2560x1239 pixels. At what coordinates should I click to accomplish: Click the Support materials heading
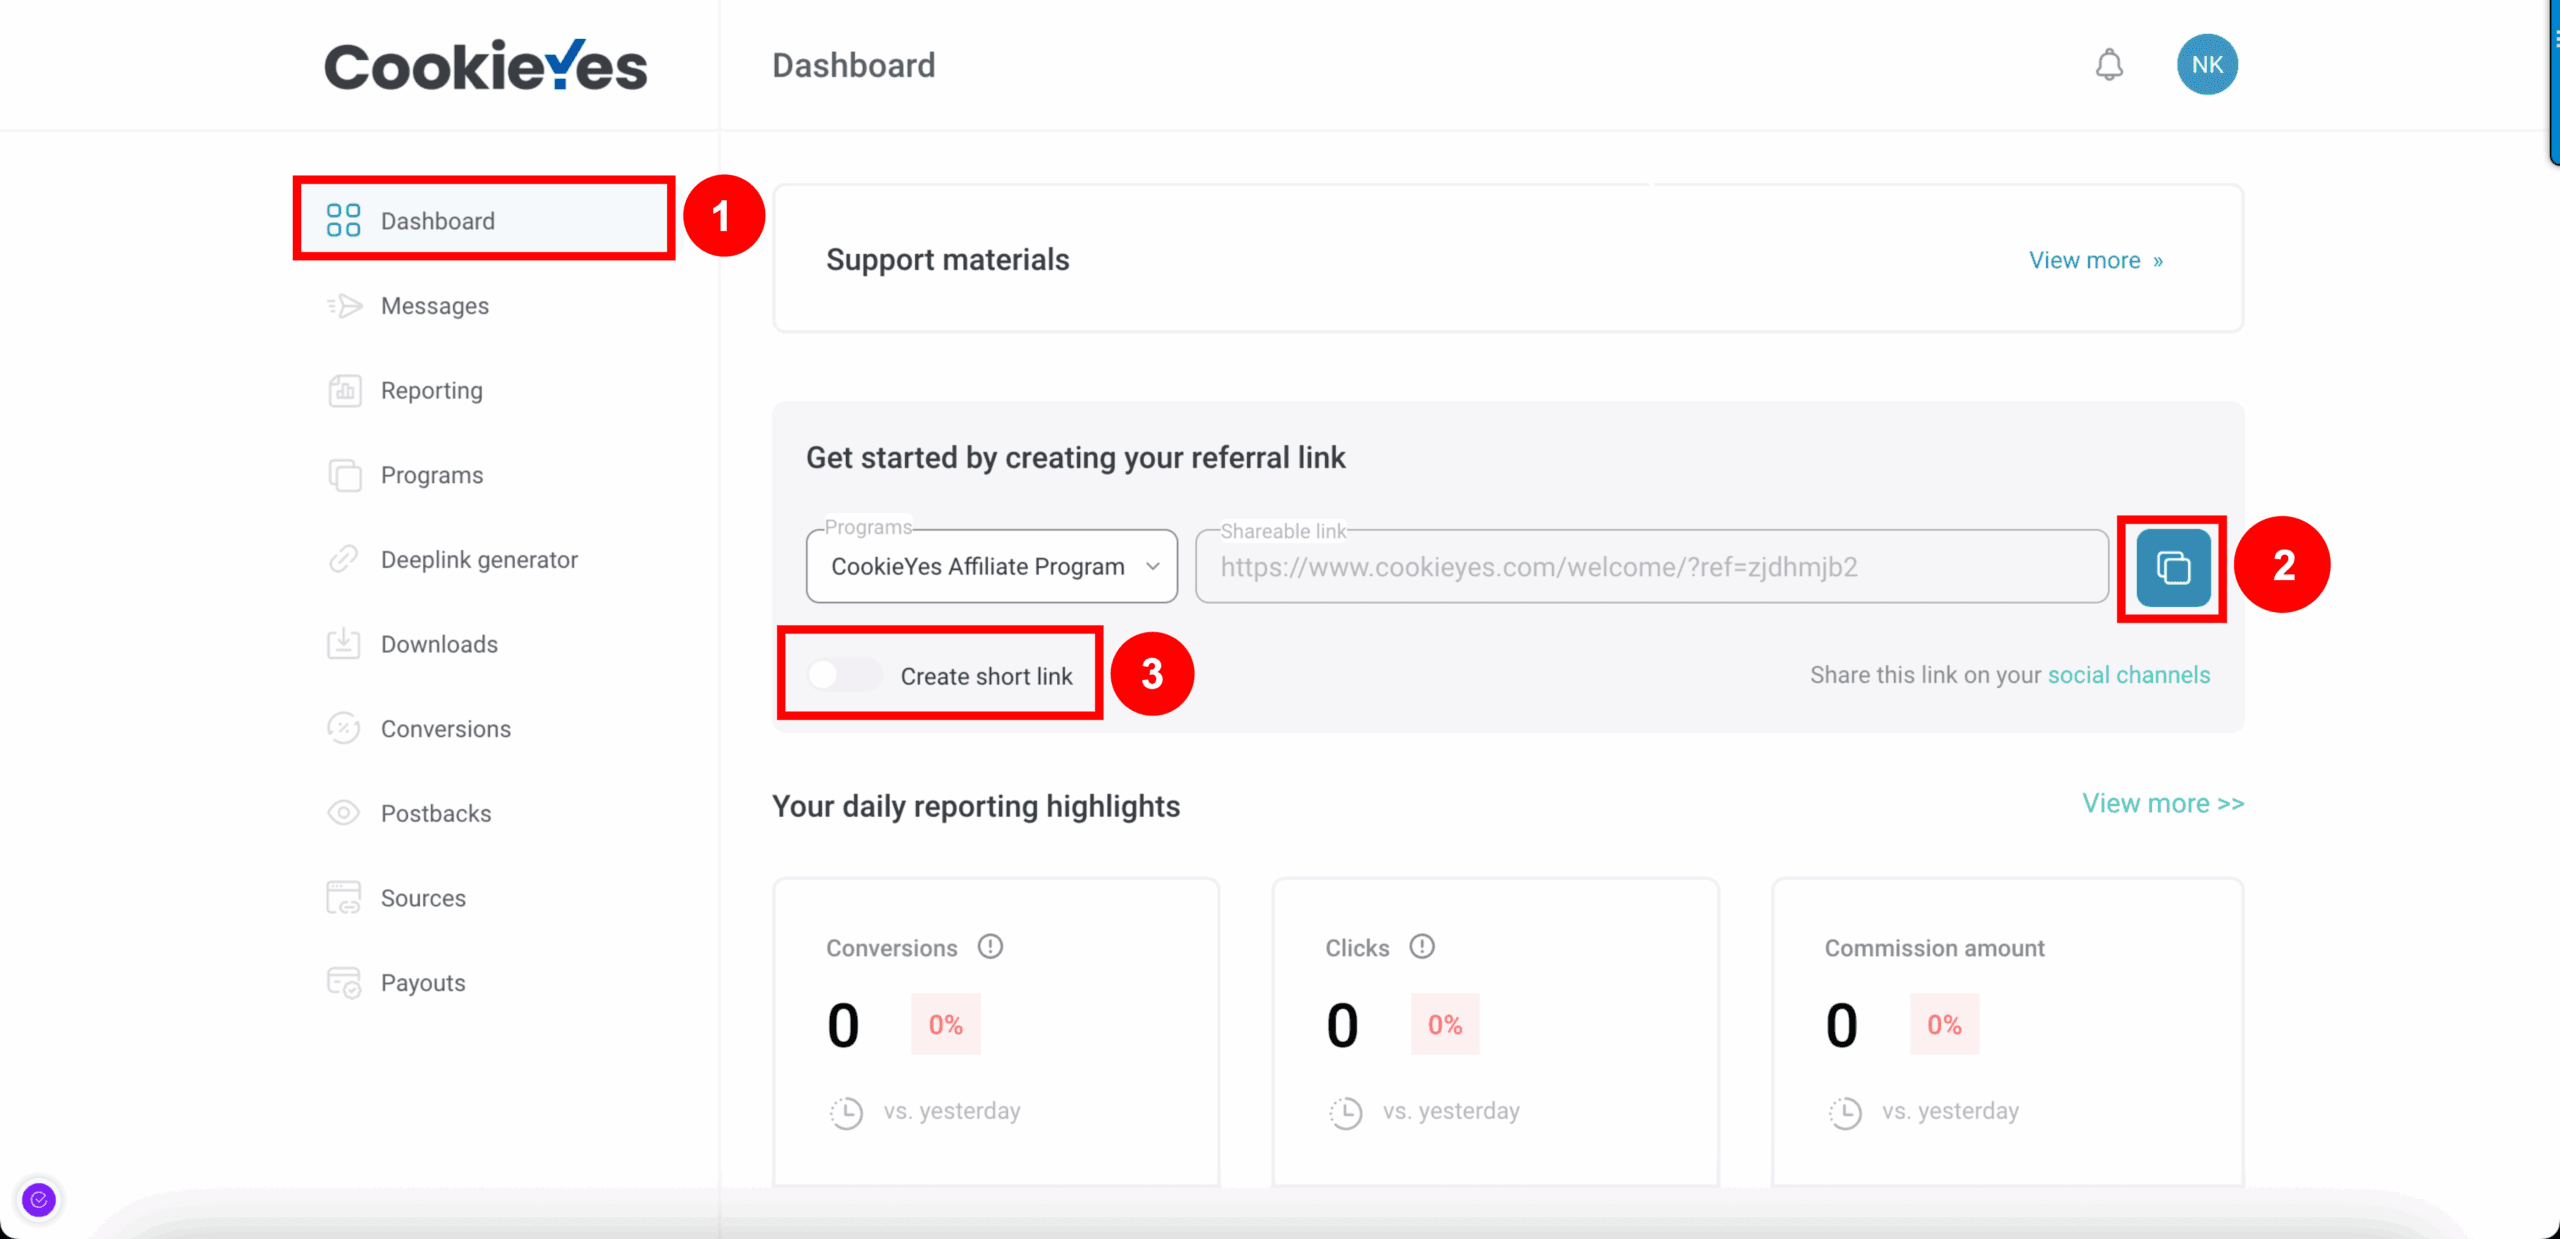pos(947,259)
